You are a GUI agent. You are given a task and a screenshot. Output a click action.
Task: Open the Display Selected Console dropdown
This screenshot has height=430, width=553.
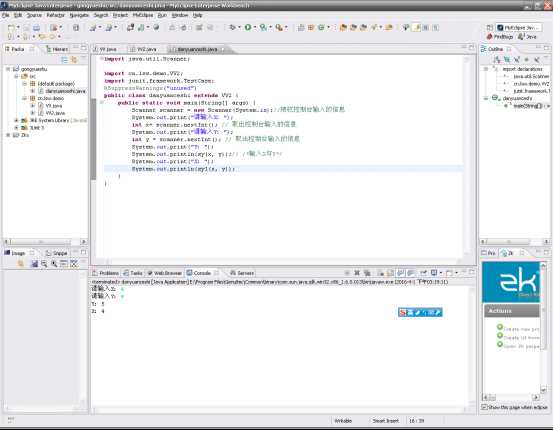click(440, 273)
